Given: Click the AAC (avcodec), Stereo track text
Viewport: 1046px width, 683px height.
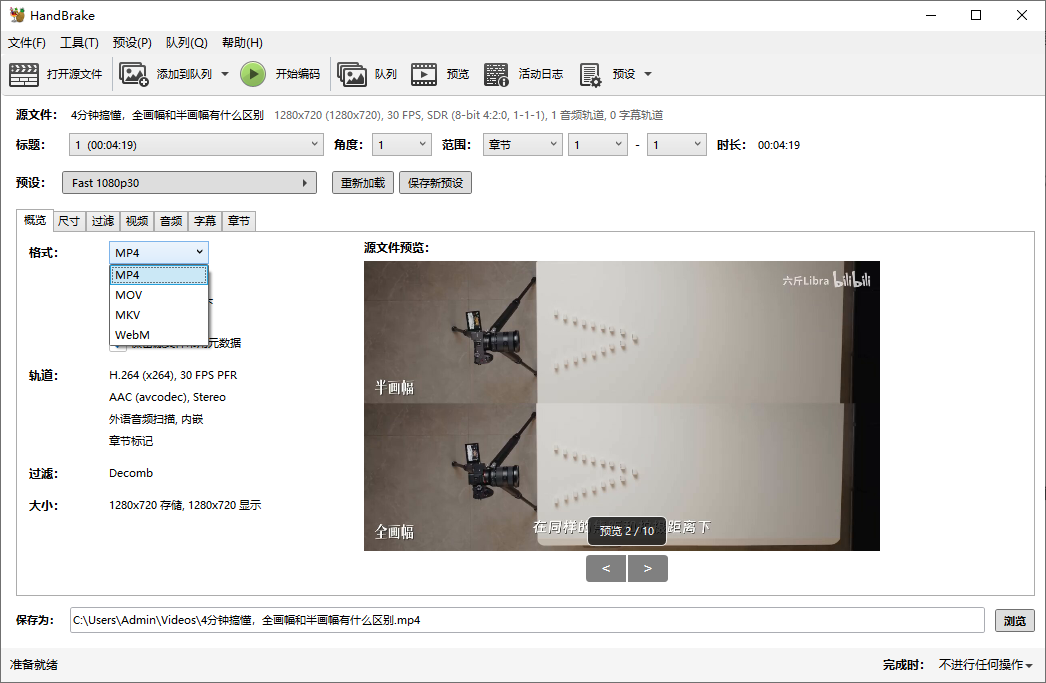Looking at the screenshot, I should pyautogui.click(x=167, y=397).
